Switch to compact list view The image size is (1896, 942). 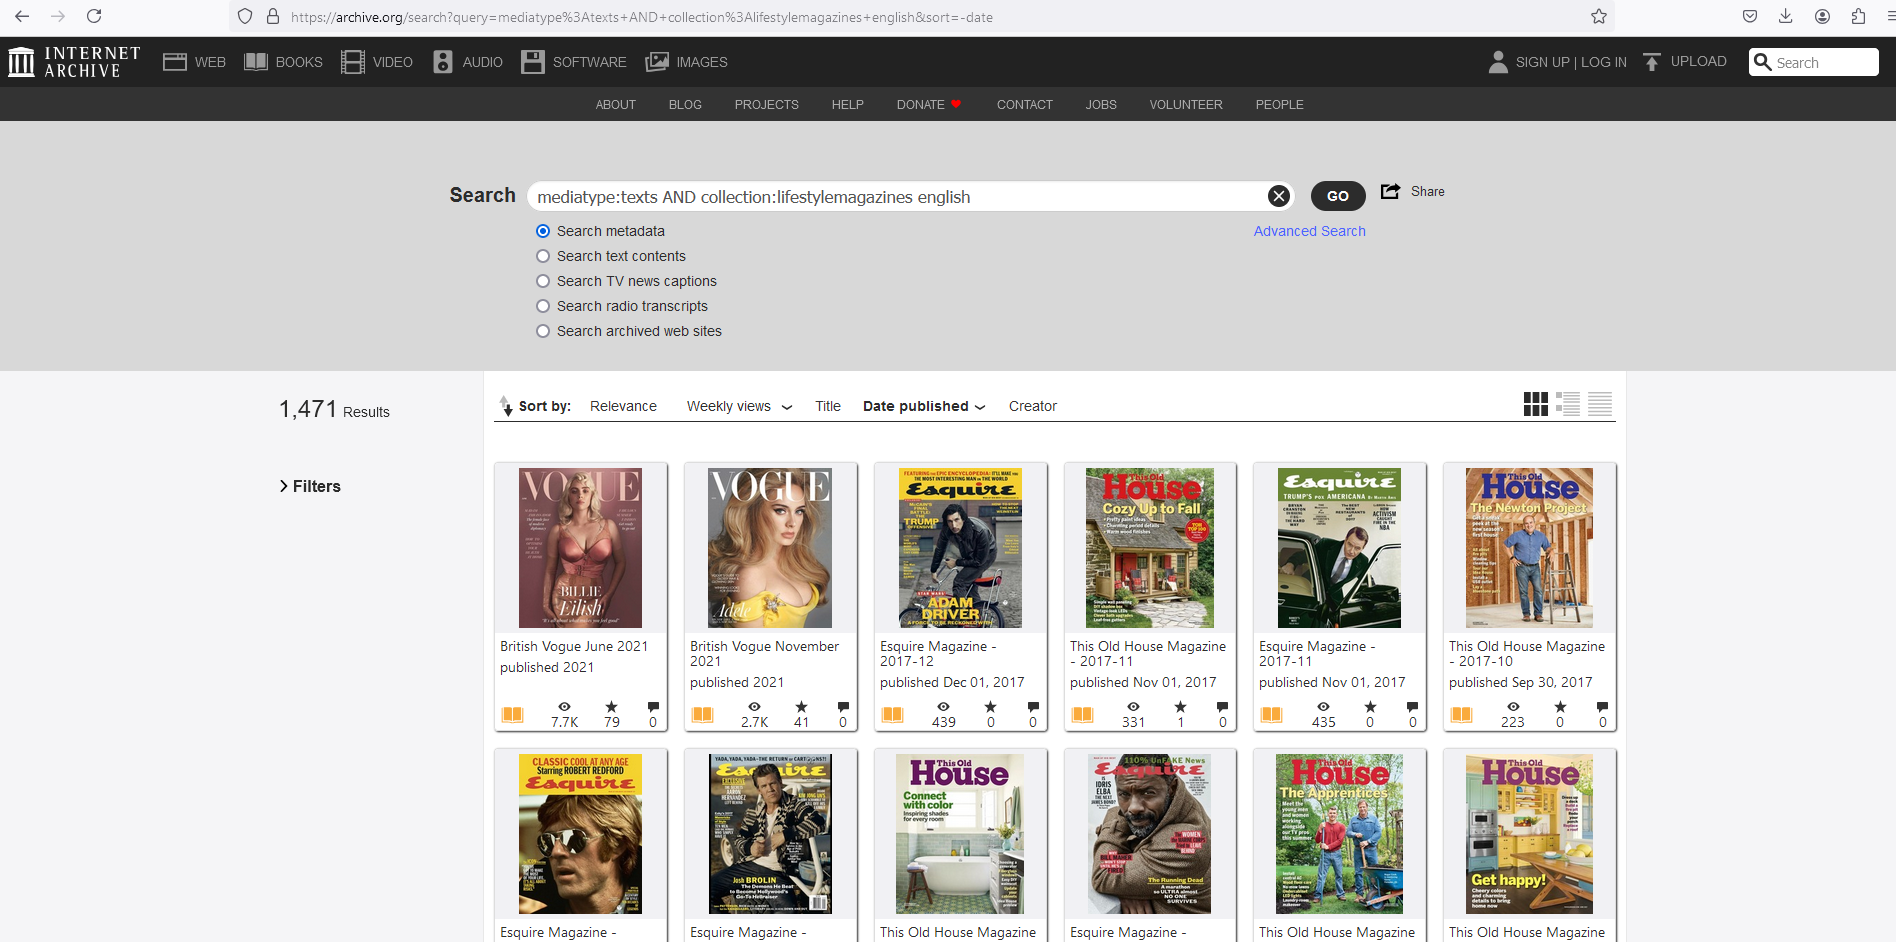pyautogui.click(x=1600, y=404)
